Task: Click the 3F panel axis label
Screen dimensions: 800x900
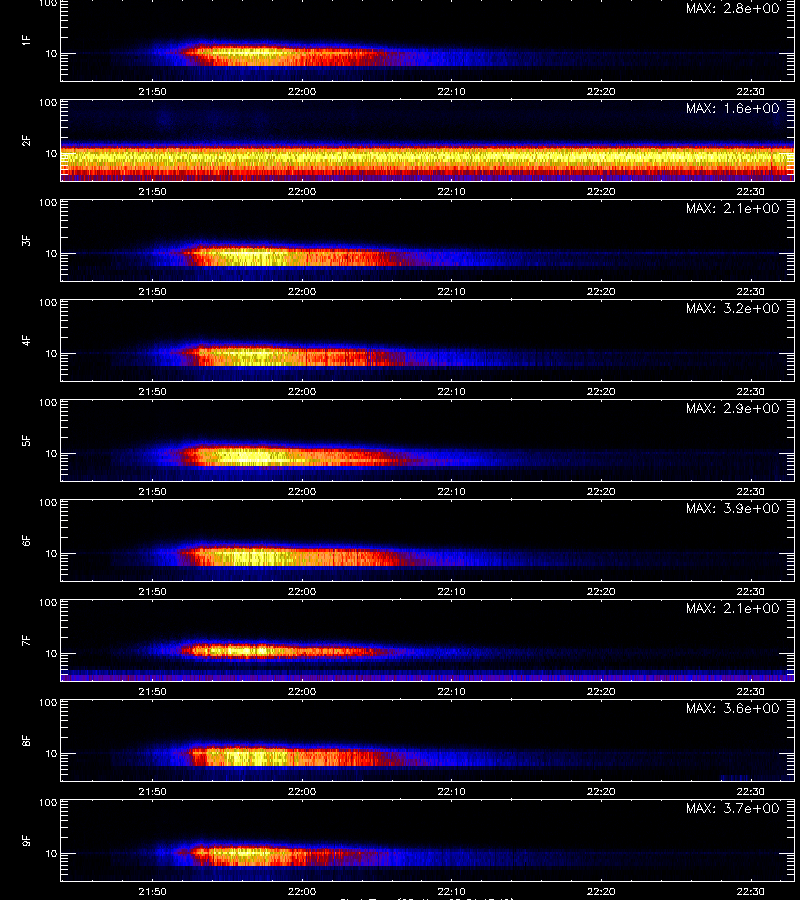Action: (26, 240)
